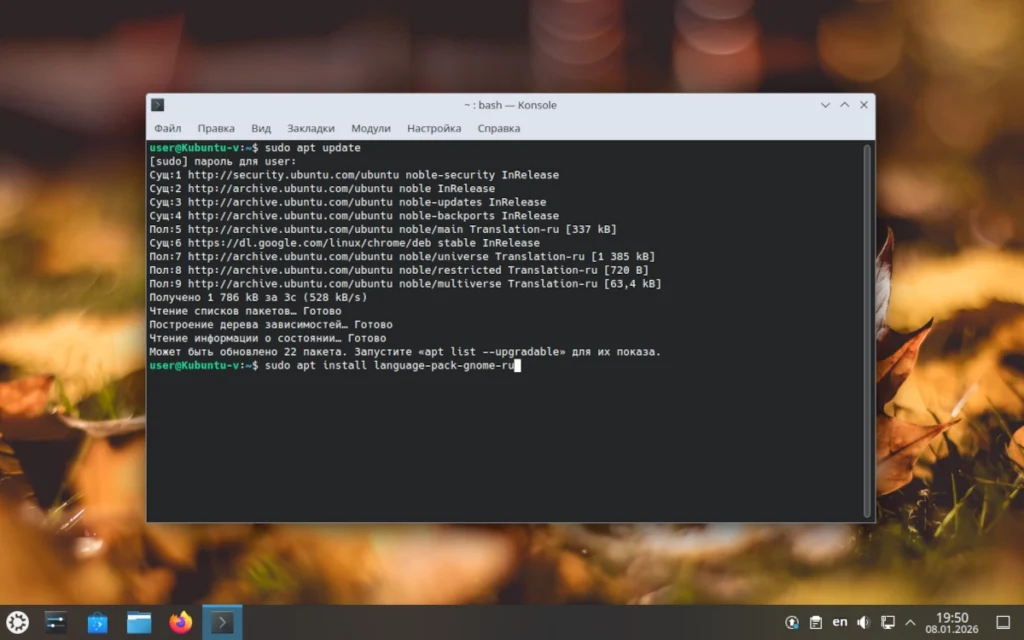Screen dimensions: 1024x640
Task: Open the volume control tray icon
Action: coord(863,622)
